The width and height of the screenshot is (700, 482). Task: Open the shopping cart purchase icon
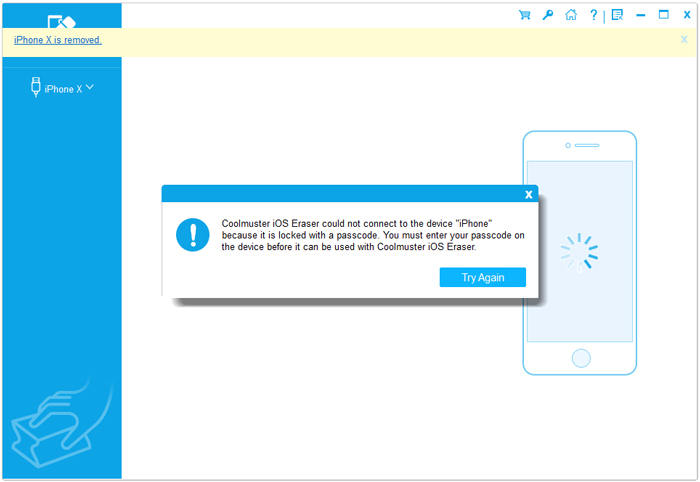[x=524, y=15]
